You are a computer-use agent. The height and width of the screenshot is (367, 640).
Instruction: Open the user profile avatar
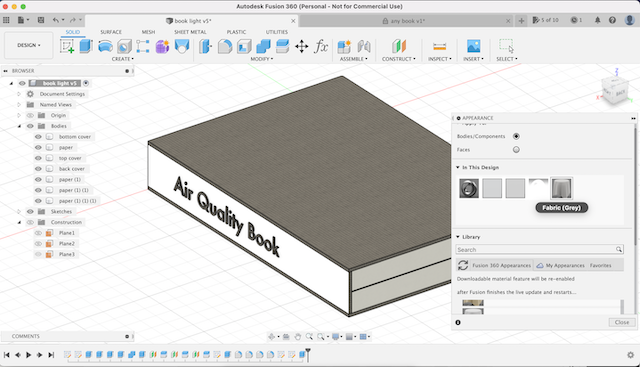tap(629, 20)
